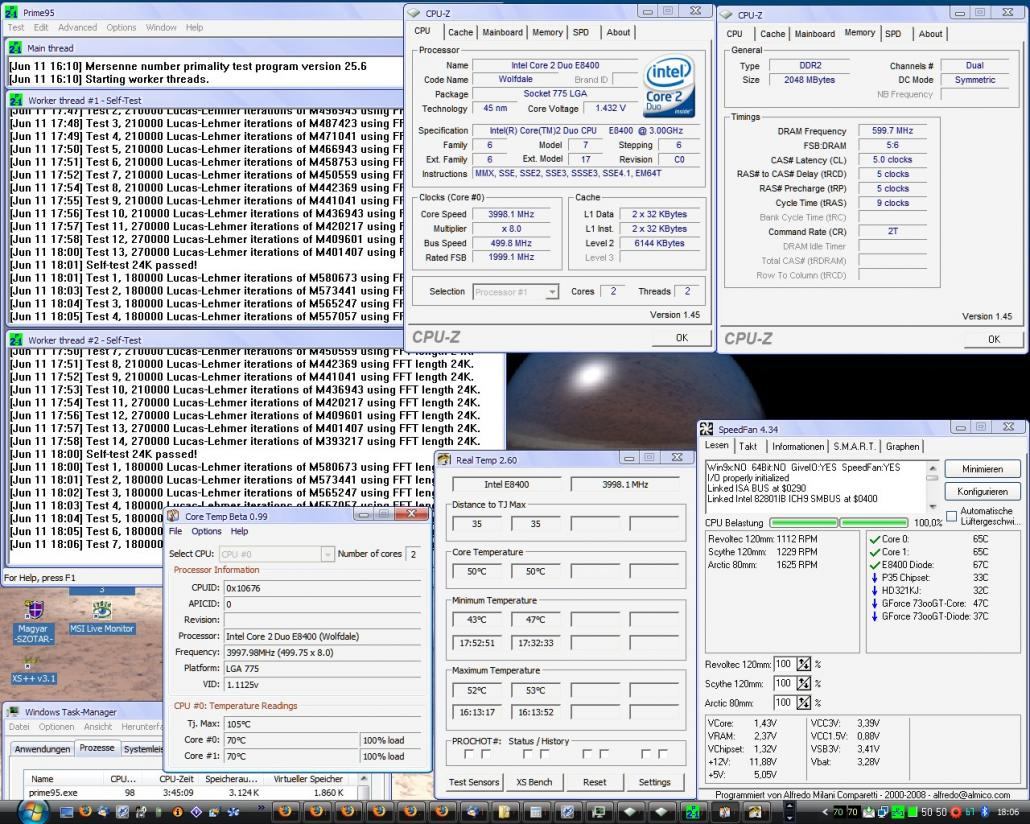Click the E8400 Diode checkmark icon
This screenshot has width=1030, height=824.
tap(874, 565)
